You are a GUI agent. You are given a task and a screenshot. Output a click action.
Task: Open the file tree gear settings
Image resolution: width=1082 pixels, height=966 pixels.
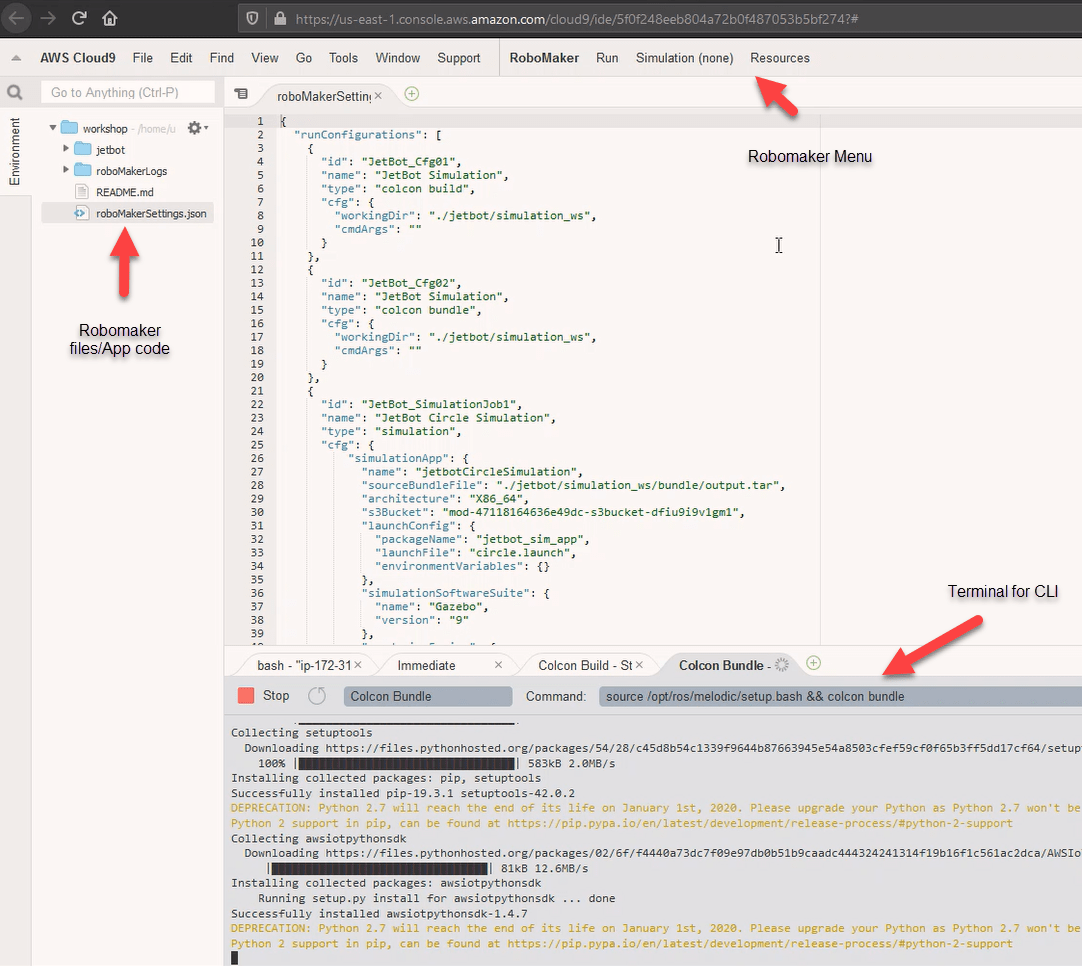[x=196, y=128]
